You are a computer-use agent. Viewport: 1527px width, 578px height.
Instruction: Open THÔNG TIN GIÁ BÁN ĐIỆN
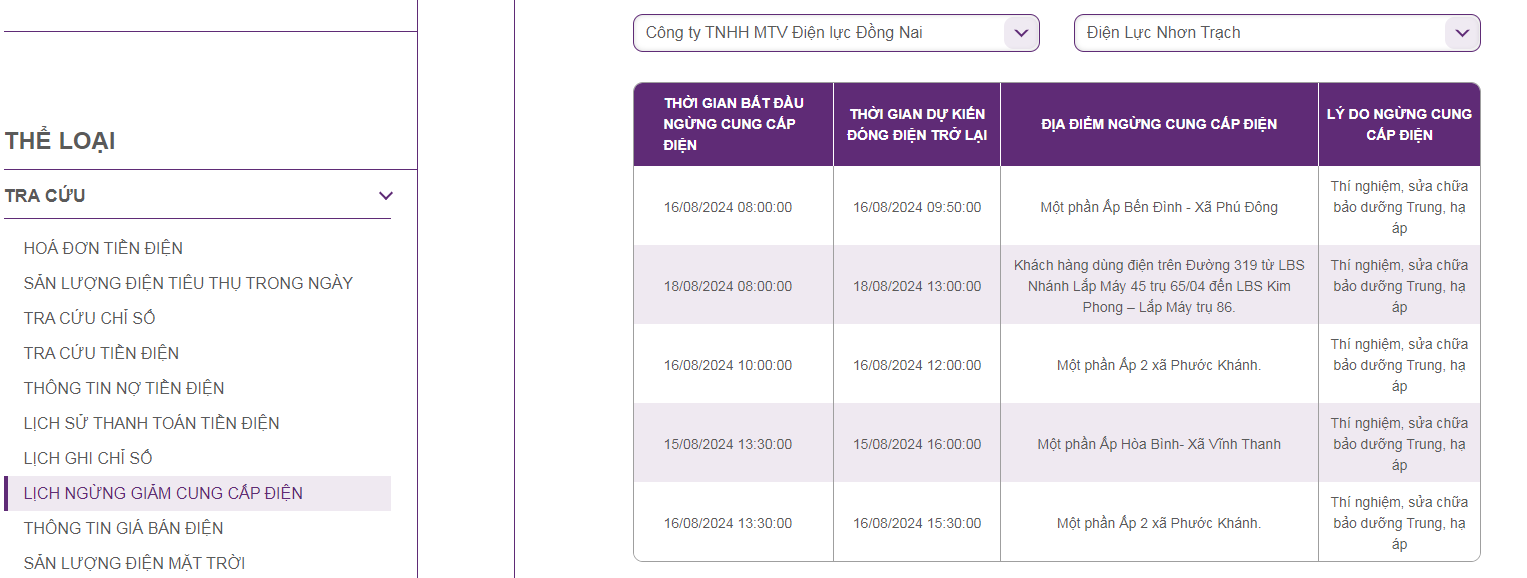point(124,528)
